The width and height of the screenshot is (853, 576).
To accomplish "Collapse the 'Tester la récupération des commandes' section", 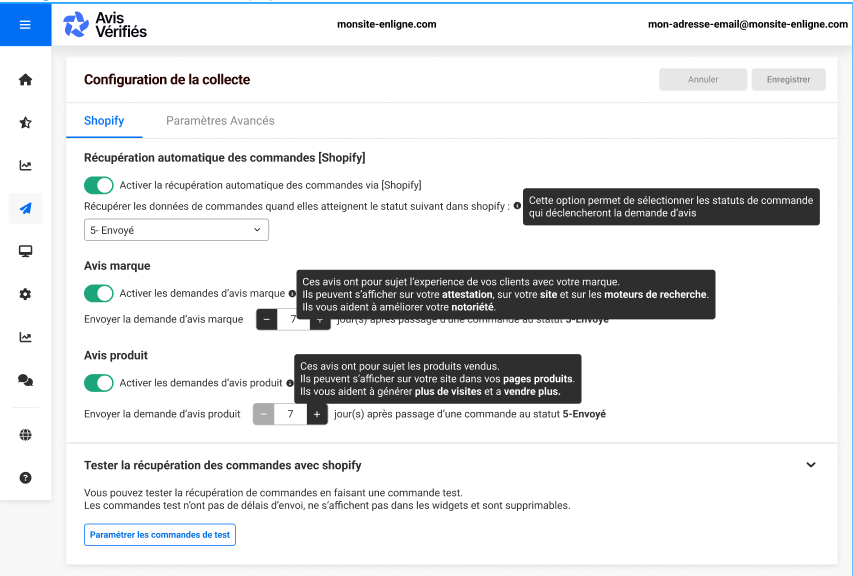I will (x=811, y=465).
